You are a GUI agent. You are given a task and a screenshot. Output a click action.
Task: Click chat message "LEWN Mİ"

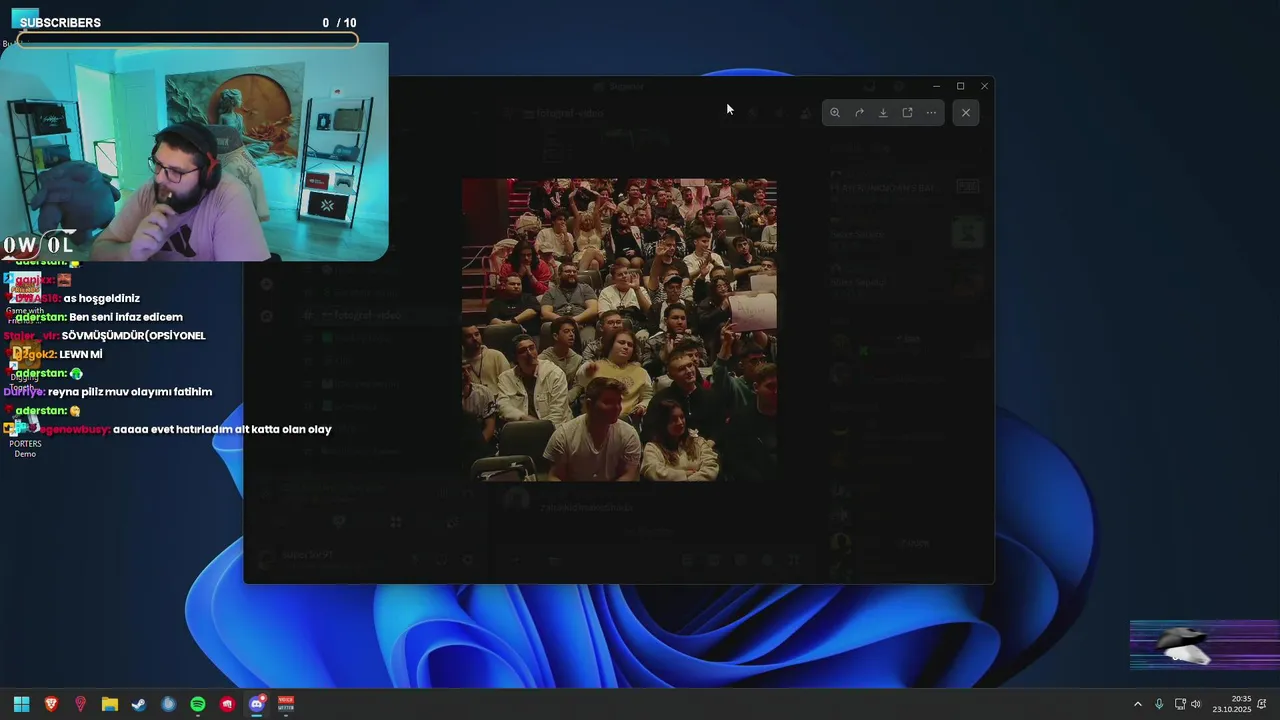(81, 354)
